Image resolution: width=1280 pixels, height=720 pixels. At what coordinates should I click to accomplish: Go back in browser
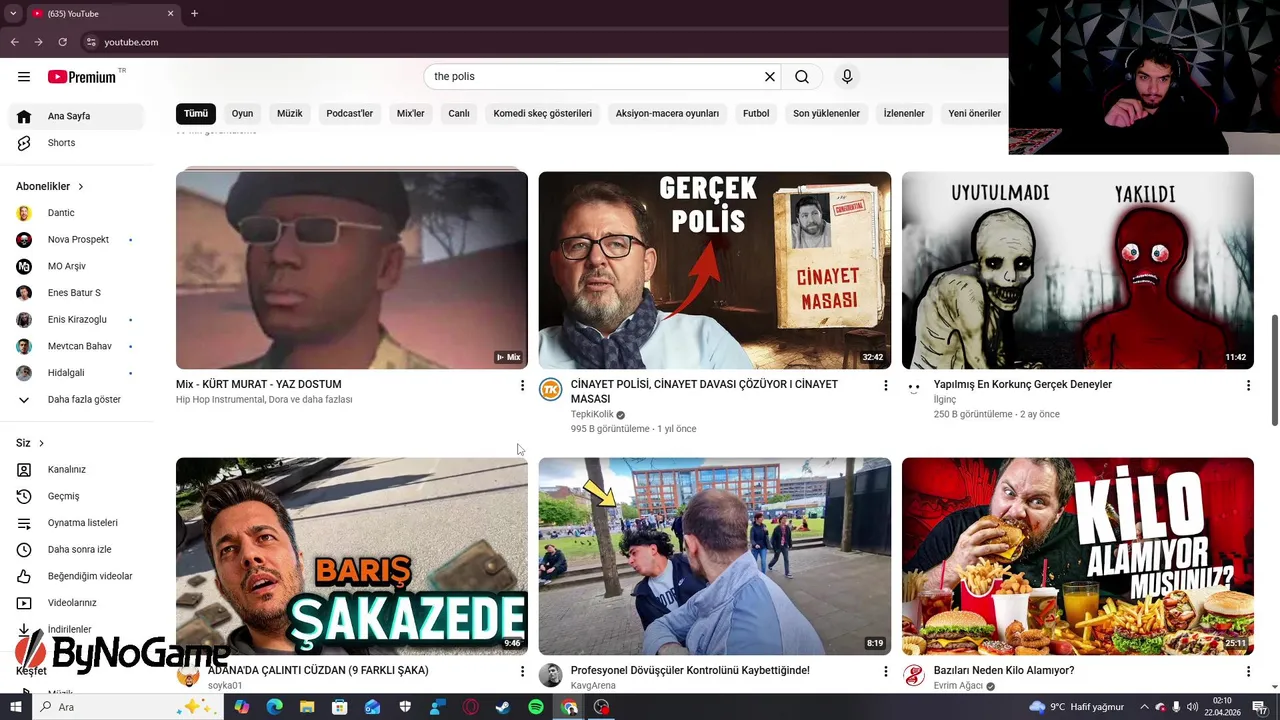coord(14,42)
